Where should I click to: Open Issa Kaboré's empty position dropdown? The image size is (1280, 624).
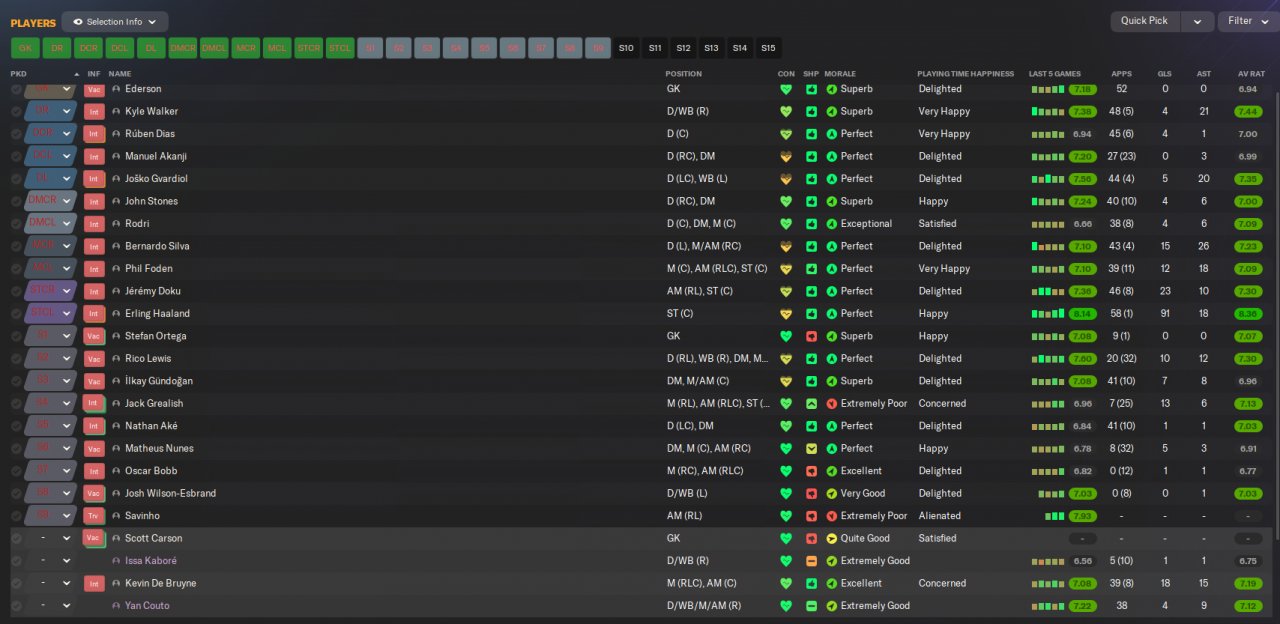click(51, 561)
